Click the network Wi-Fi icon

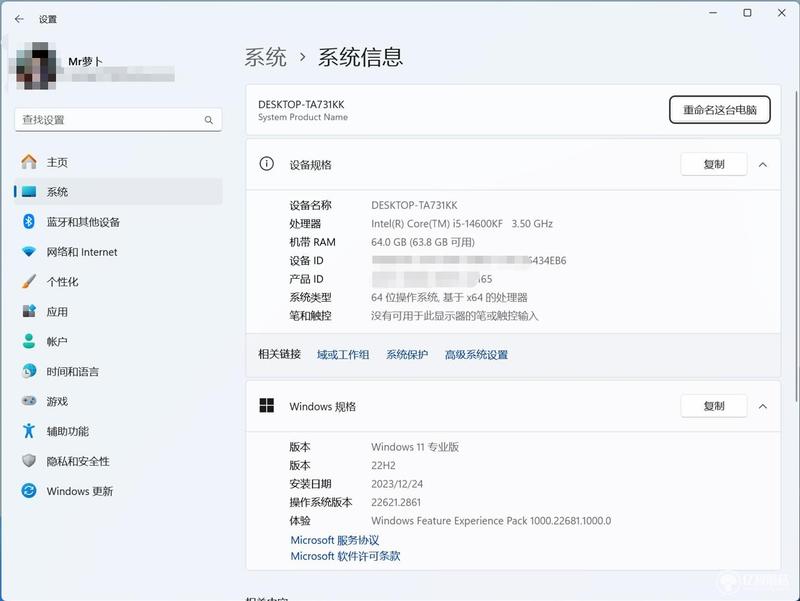pos(29,252)
